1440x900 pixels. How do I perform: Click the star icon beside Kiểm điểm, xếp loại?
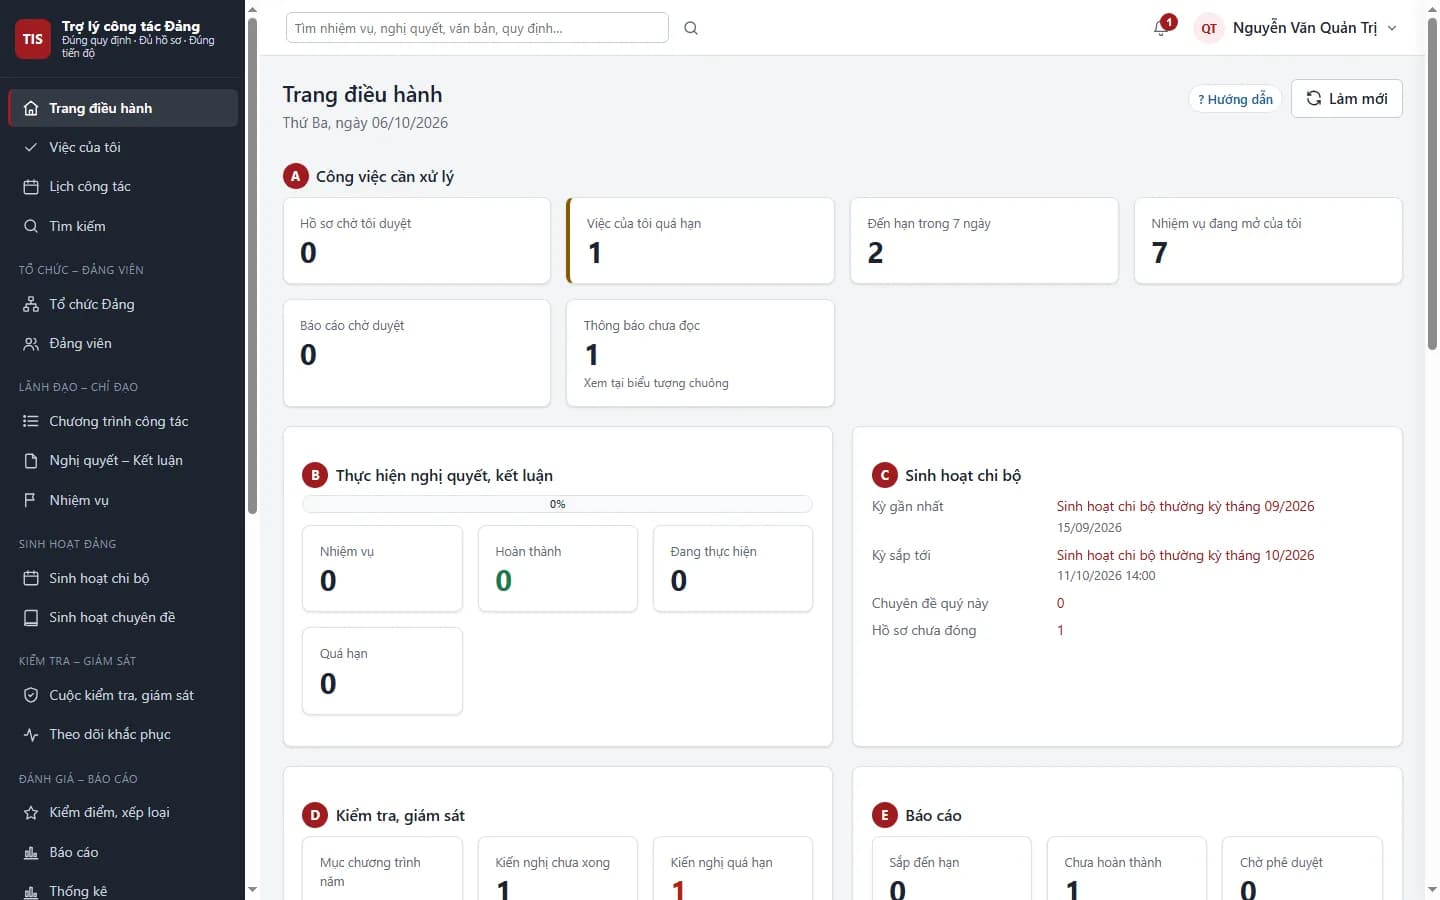(31, 812)
